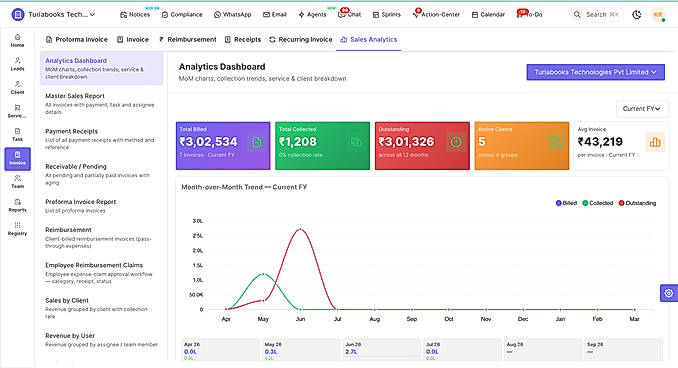Switch to the Receipts tab
Image resolution: width=678 pixels, height=368 pixels.
click(243, 39)
